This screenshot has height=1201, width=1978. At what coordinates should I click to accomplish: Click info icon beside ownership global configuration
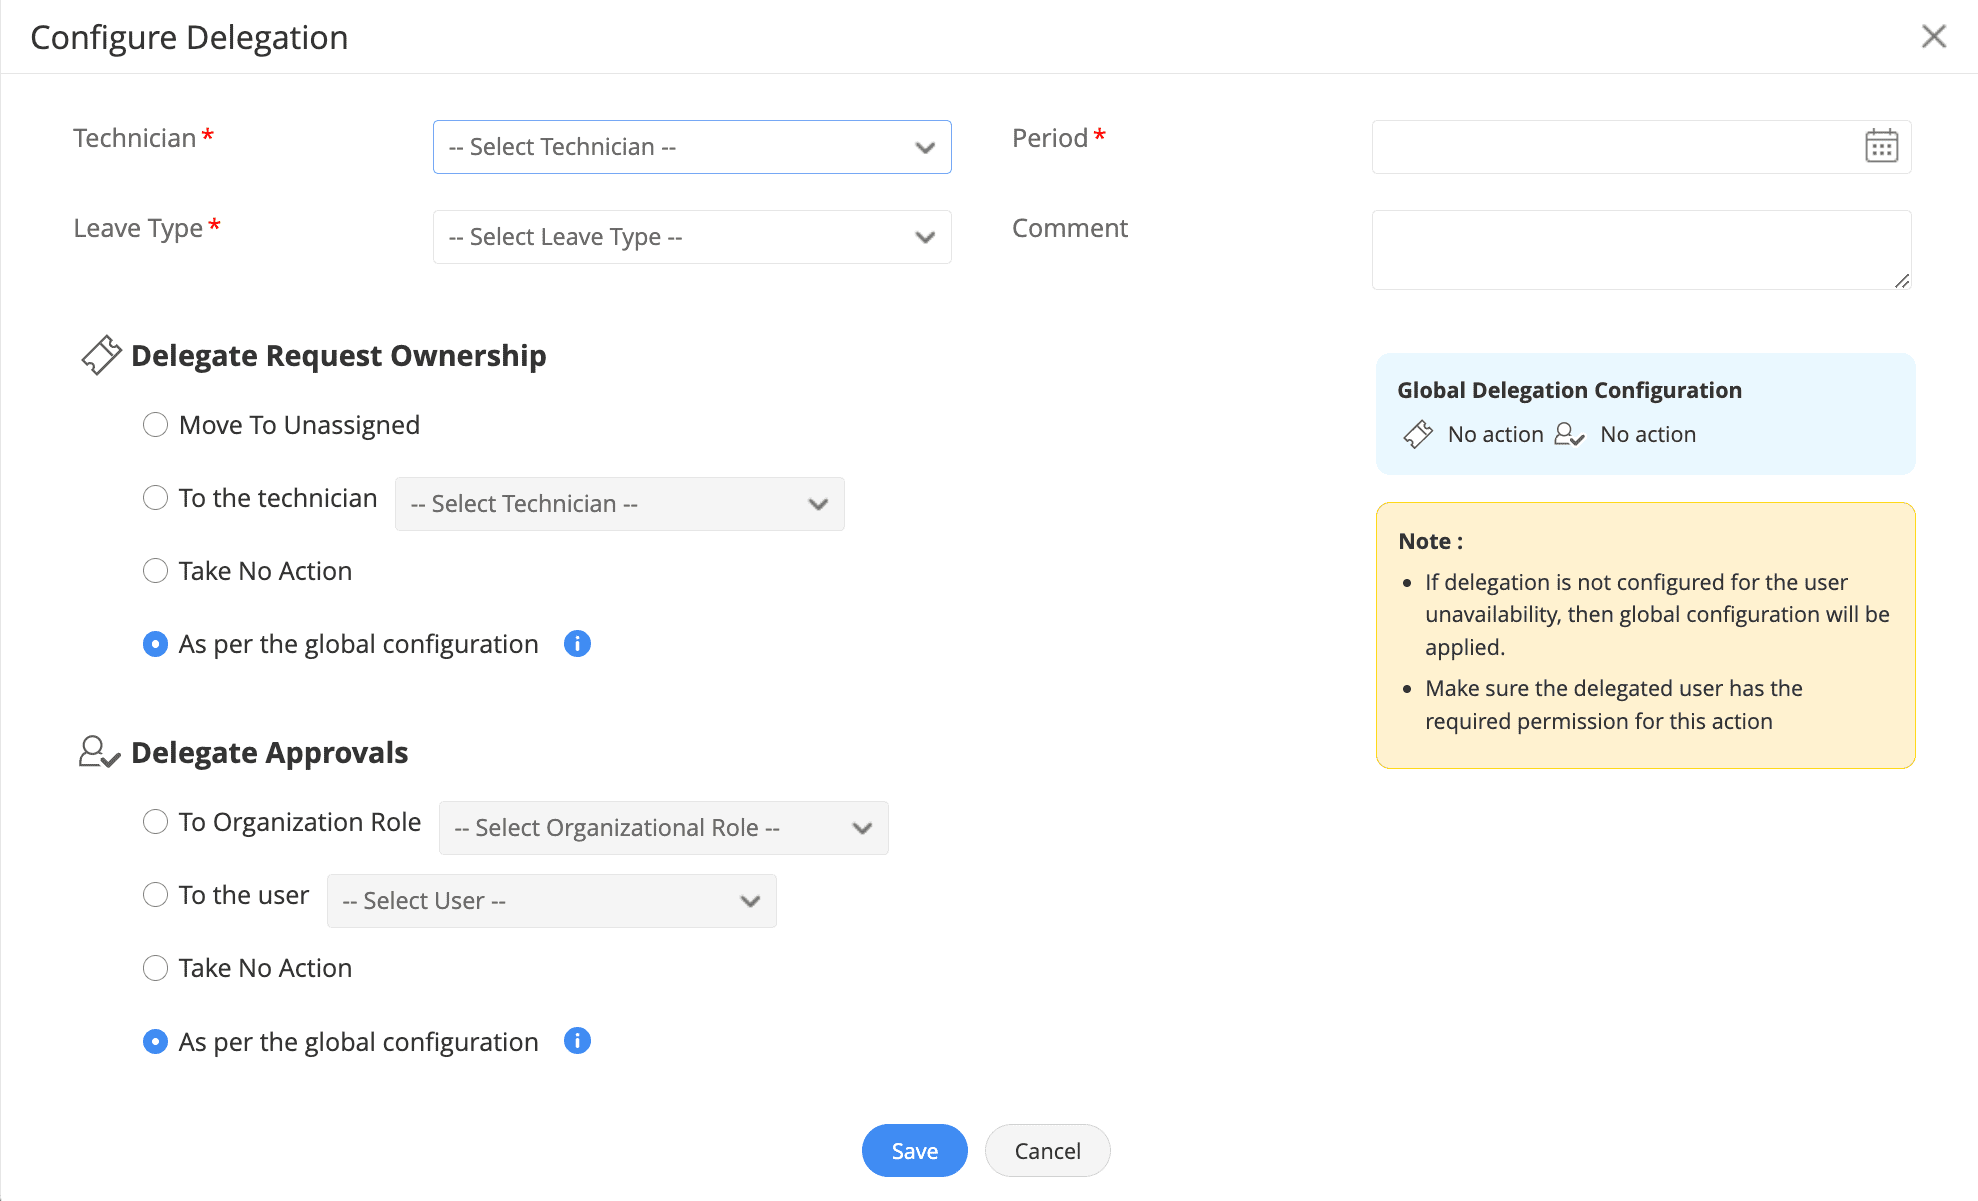[577, 644]
